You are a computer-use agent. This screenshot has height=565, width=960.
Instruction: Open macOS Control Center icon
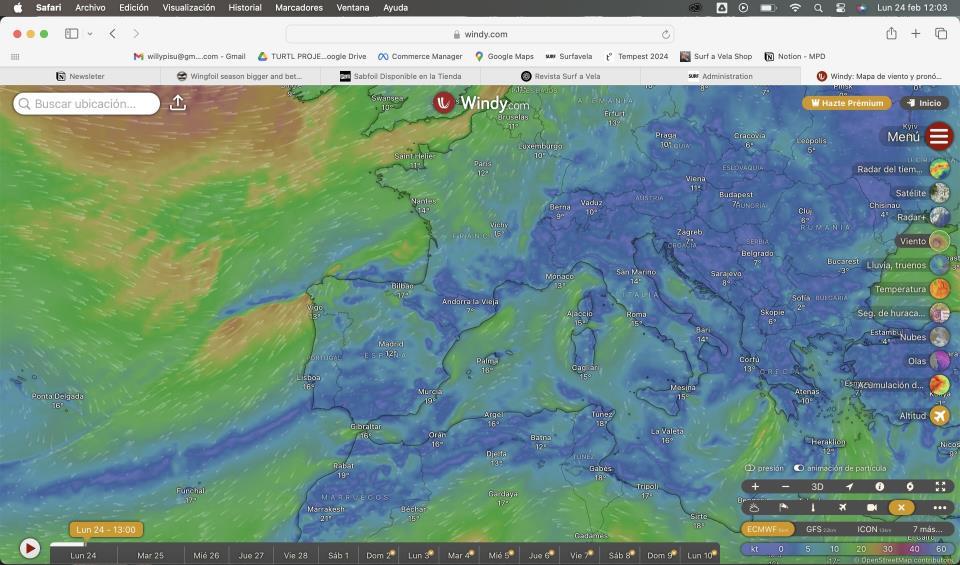(840, 8)
